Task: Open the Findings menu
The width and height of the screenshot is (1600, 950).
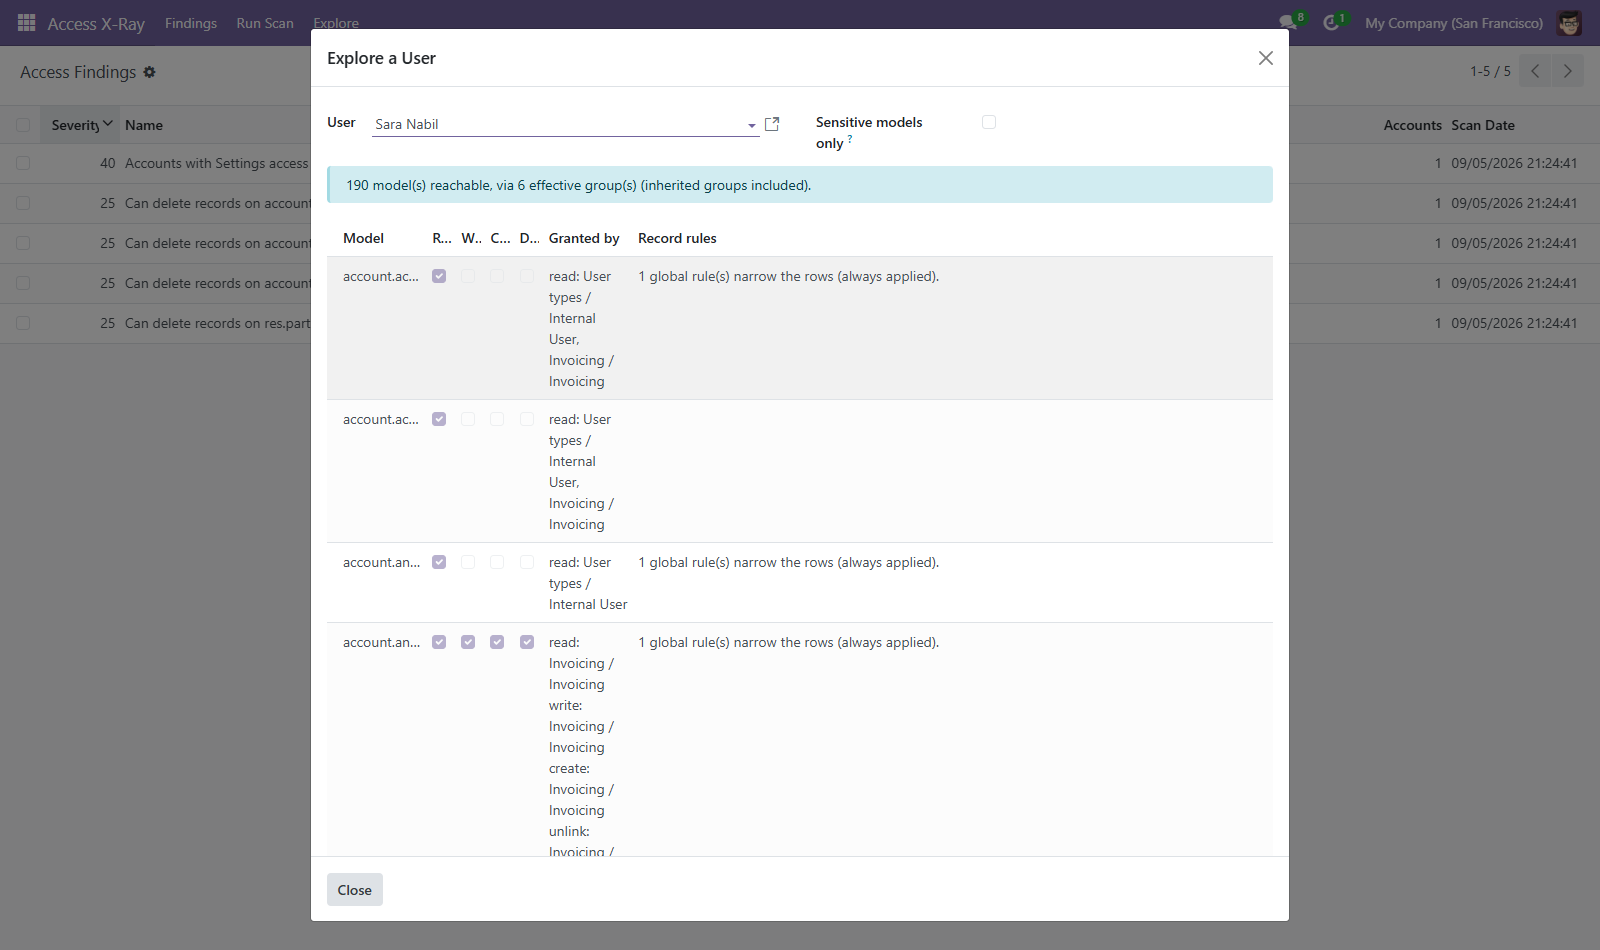Action: [x=191, y=23]
